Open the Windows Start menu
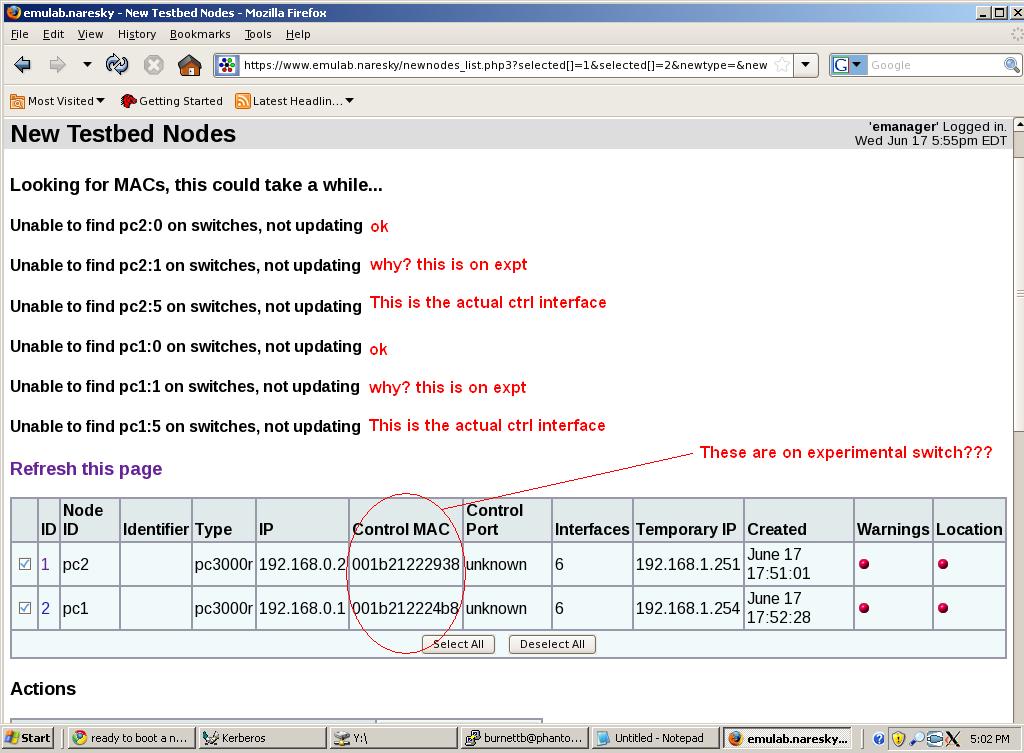 point(27,738)
